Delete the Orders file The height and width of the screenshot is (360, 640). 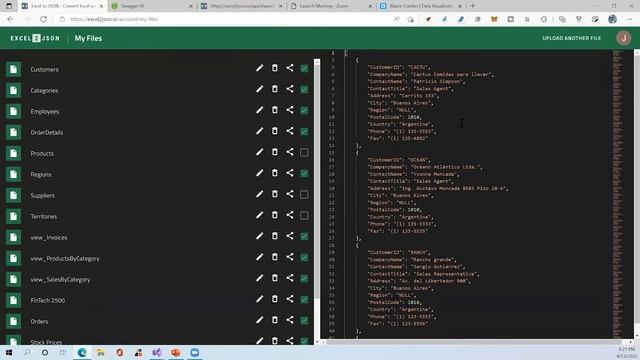coord(275,320)
